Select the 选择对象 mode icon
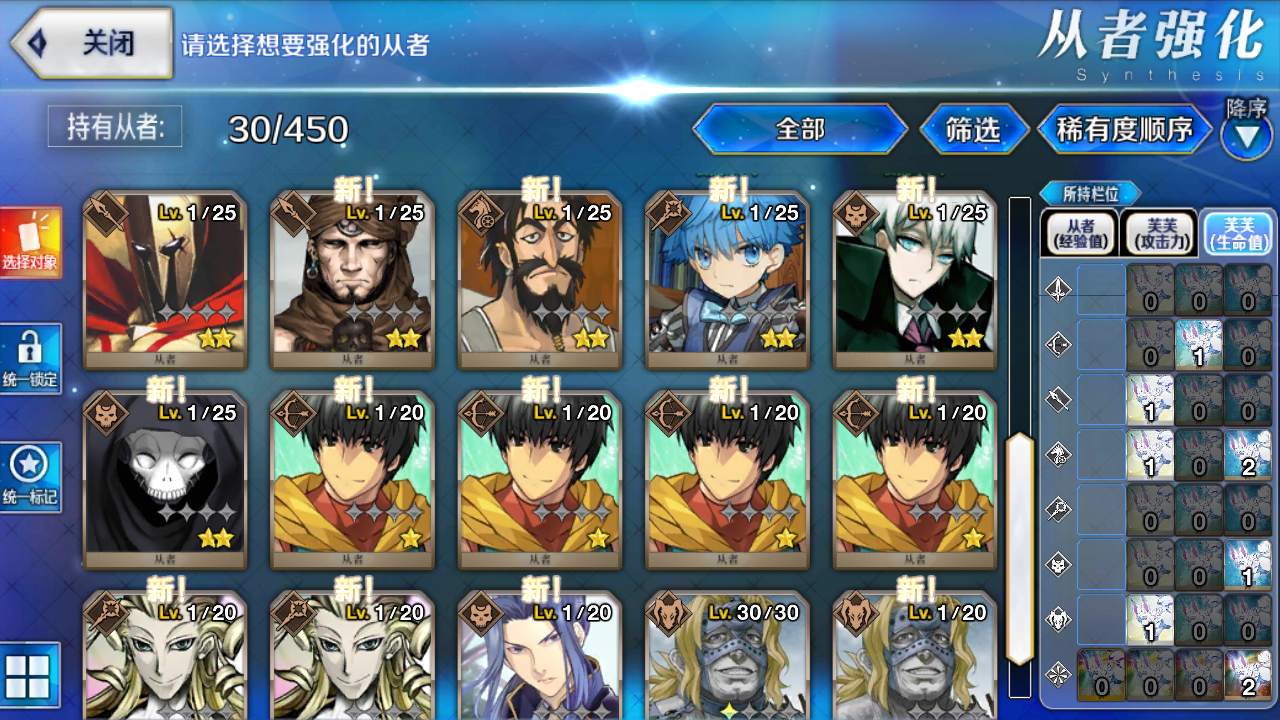 [x=30, y=243]
